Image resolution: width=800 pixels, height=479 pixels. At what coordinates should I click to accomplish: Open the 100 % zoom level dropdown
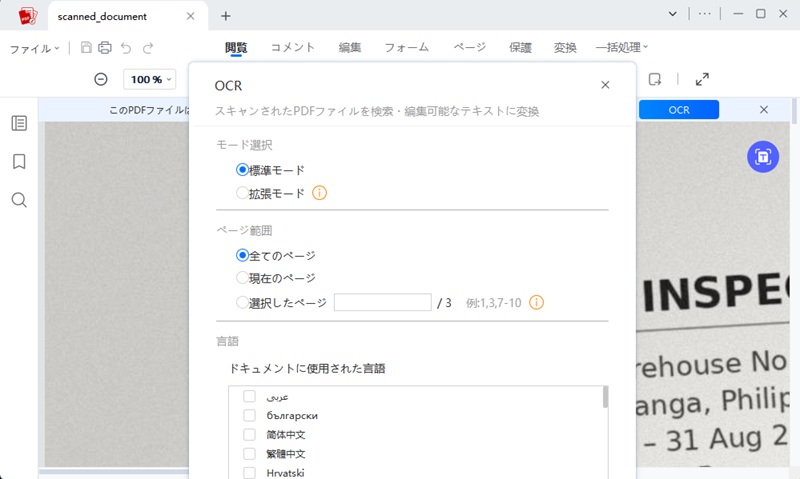coord(150,79)
